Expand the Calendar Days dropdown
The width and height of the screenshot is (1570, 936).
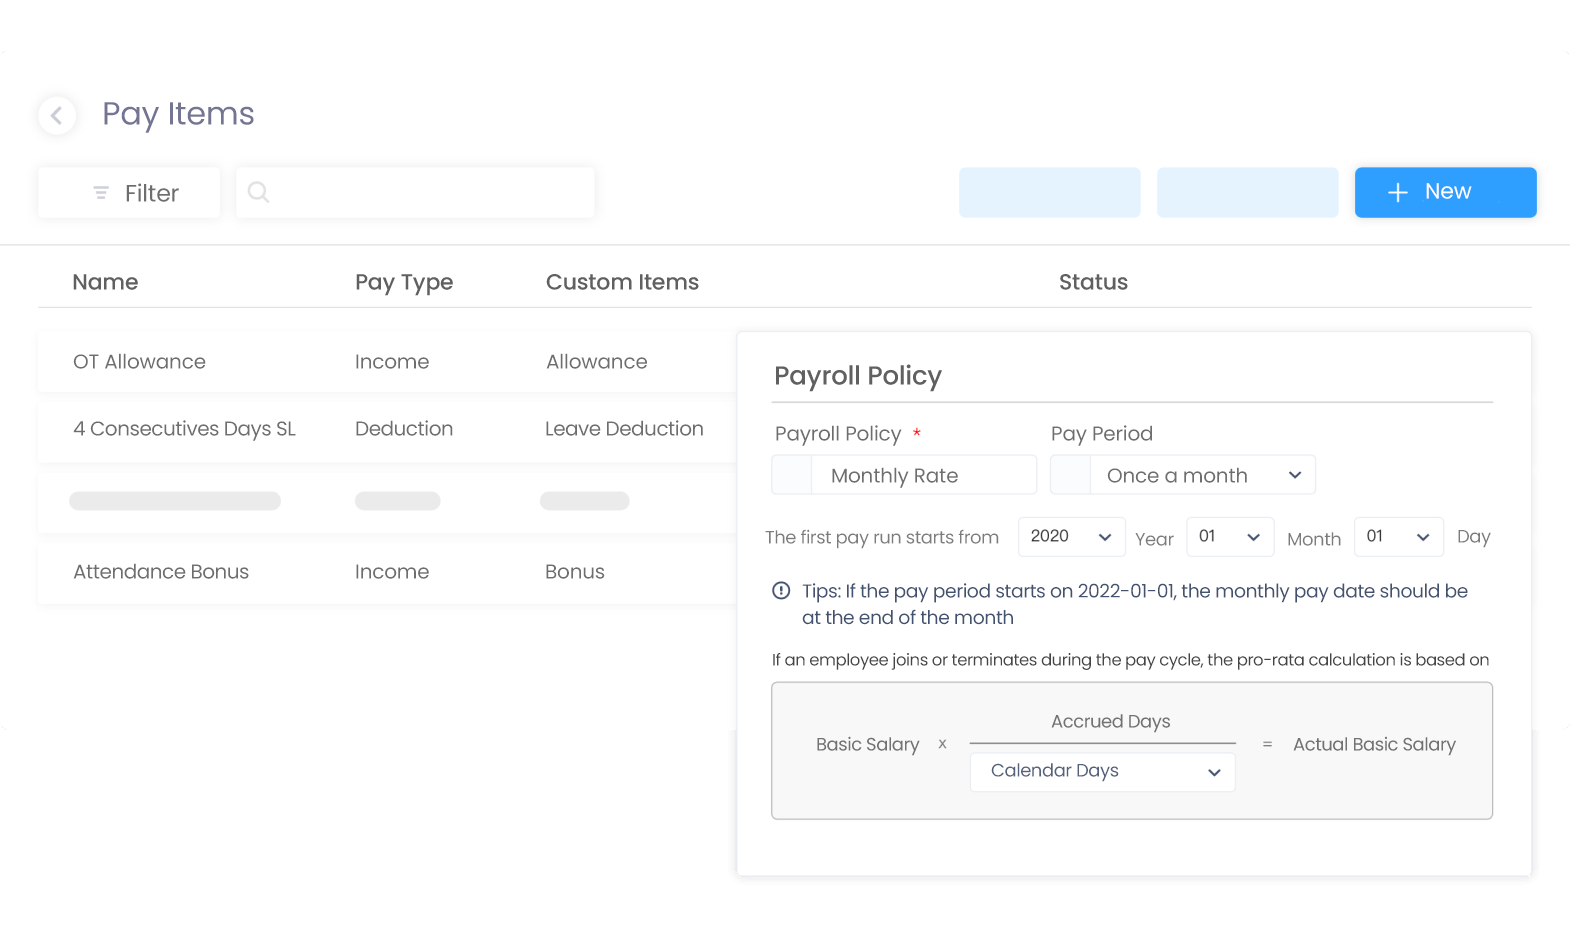[1102, 771]
